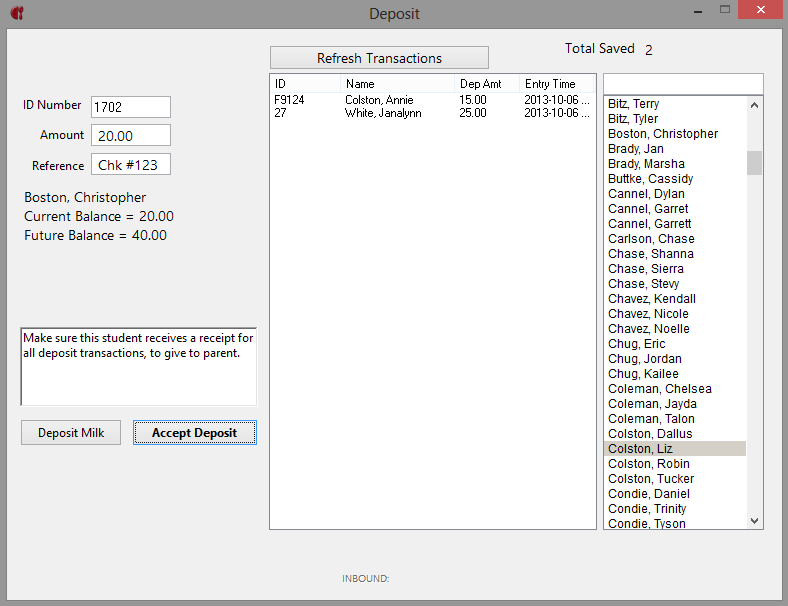Select Chavez, Noelle in student list
Screen dimensions: 788x606
(x=674, y=329)
